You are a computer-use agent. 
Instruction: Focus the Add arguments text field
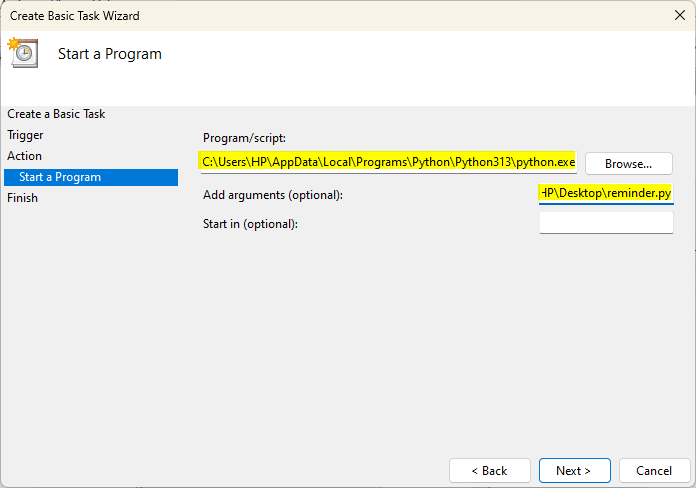[606, 193]
